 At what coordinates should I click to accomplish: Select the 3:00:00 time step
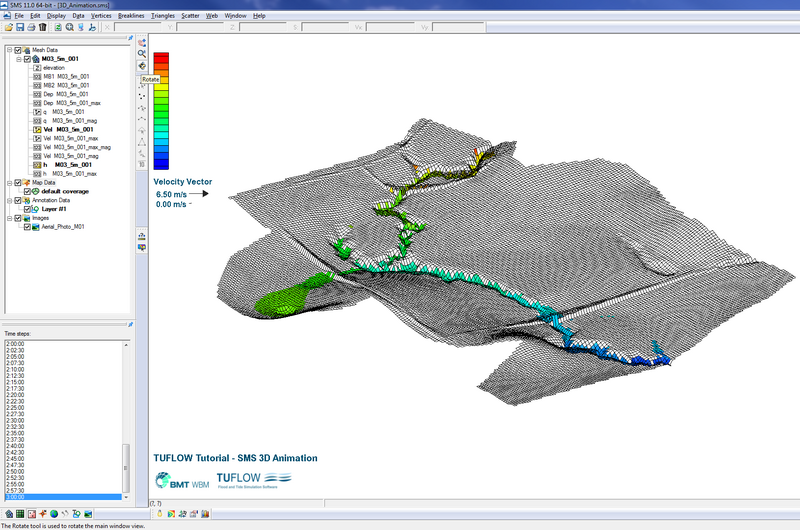(x=63, y=497)
